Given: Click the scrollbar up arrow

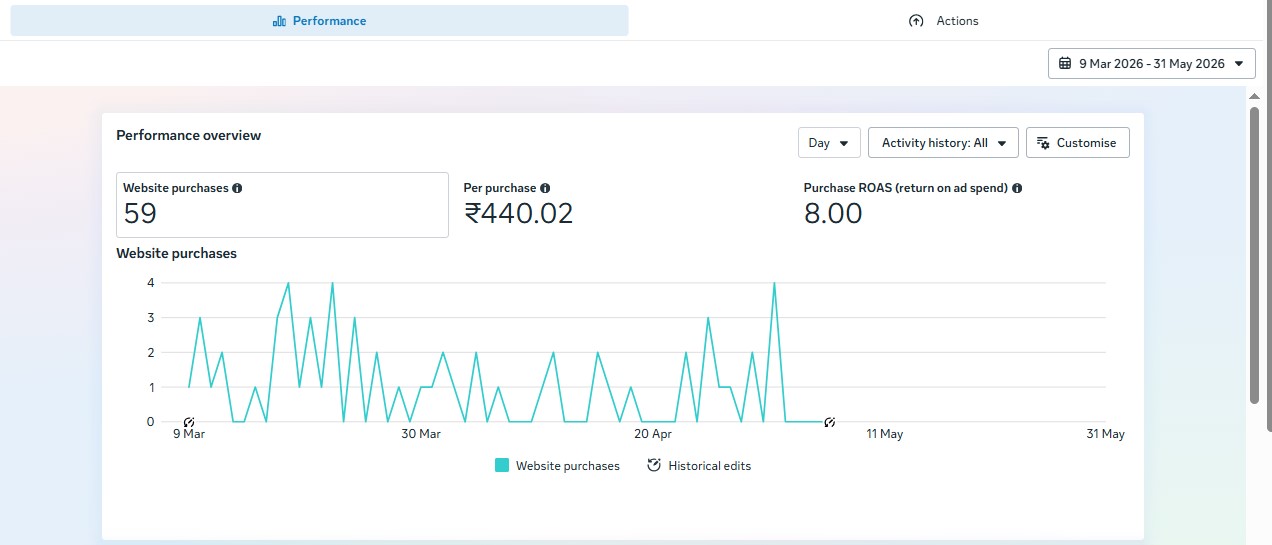Looking at the screenshot, I should click(1254, 96).
